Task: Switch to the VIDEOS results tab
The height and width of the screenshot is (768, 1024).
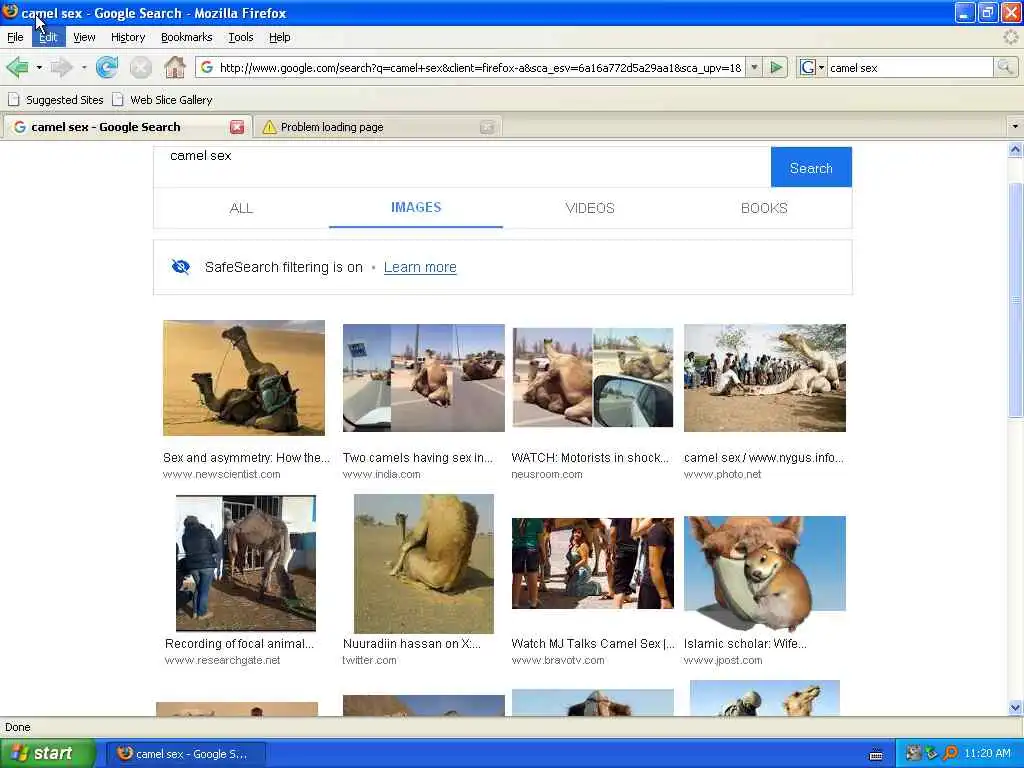Action: (590, 208)
